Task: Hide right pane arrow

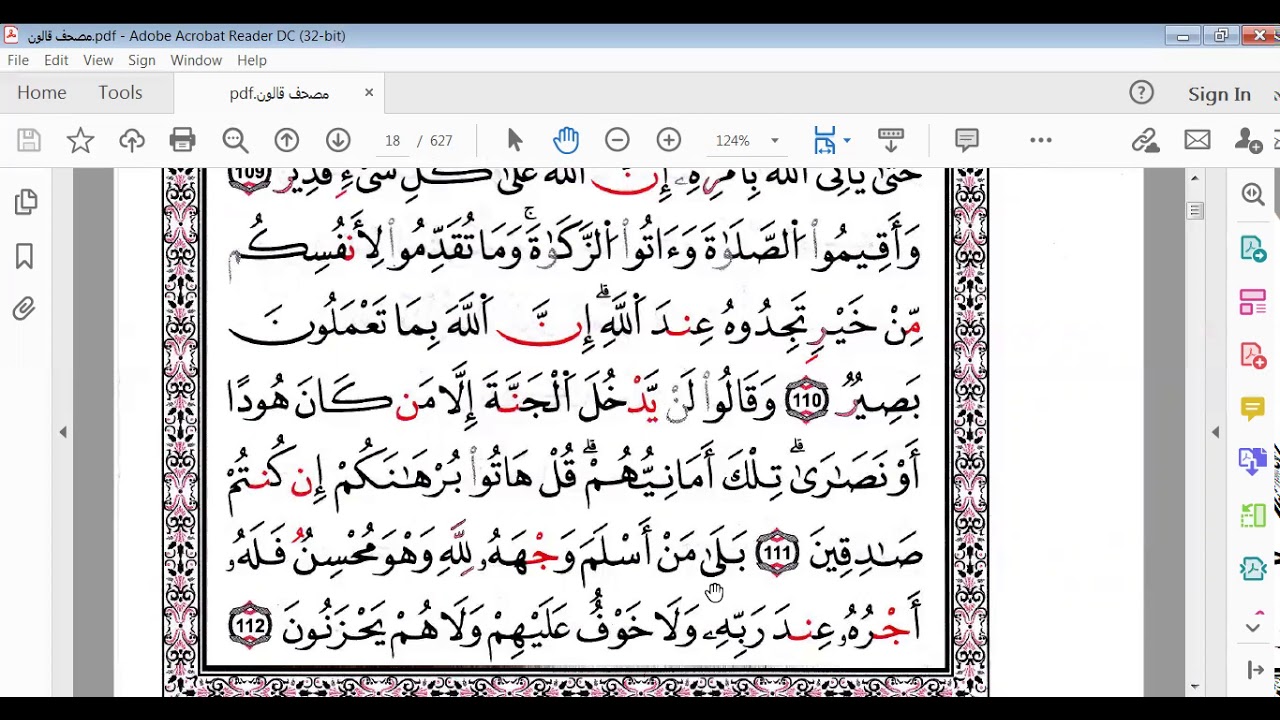Action: (x=1216, y=432)
